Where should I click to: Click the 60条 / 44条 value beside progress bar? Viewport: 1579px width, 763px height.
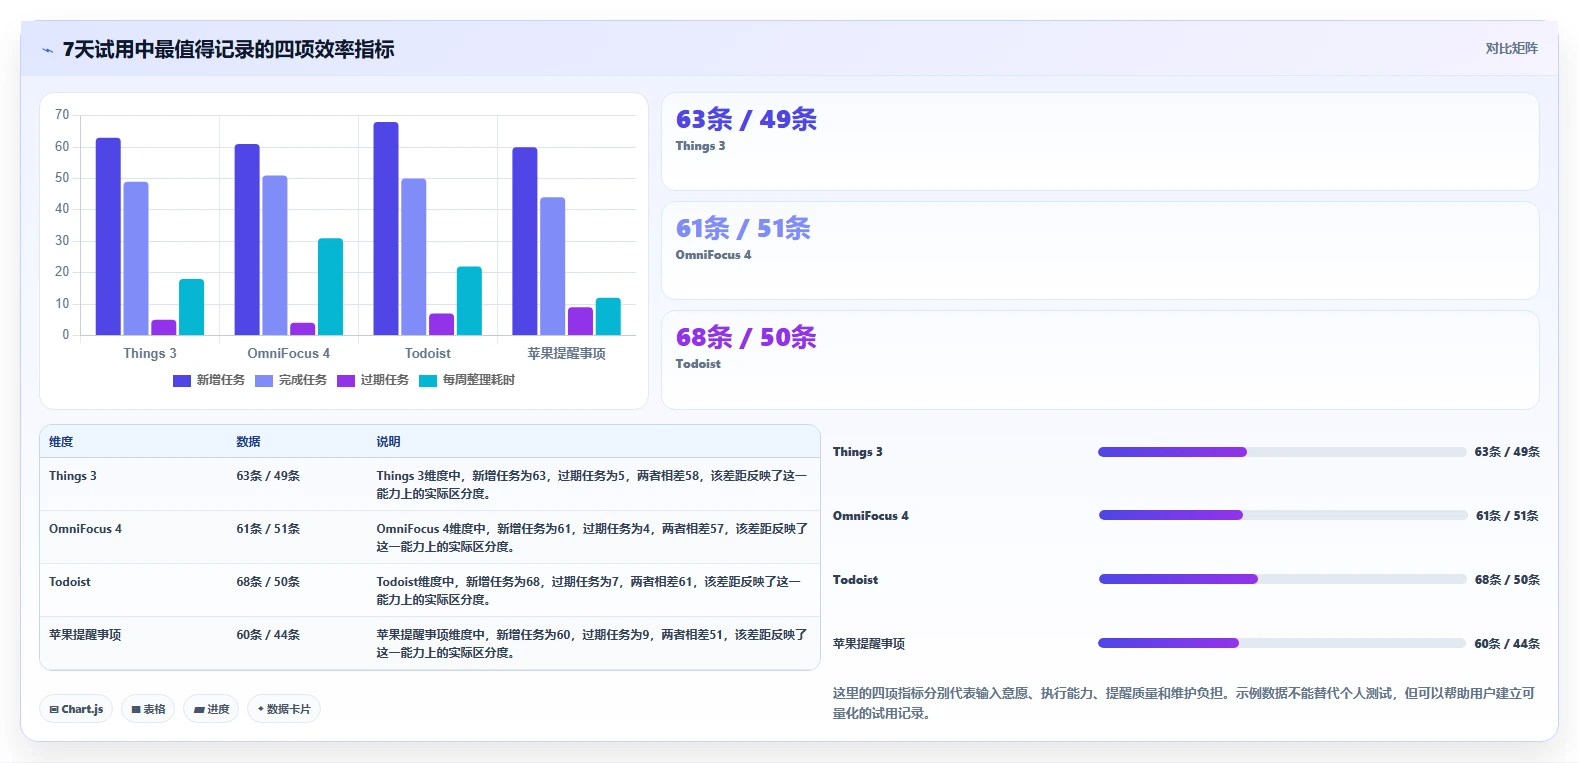coord(1507,644)
